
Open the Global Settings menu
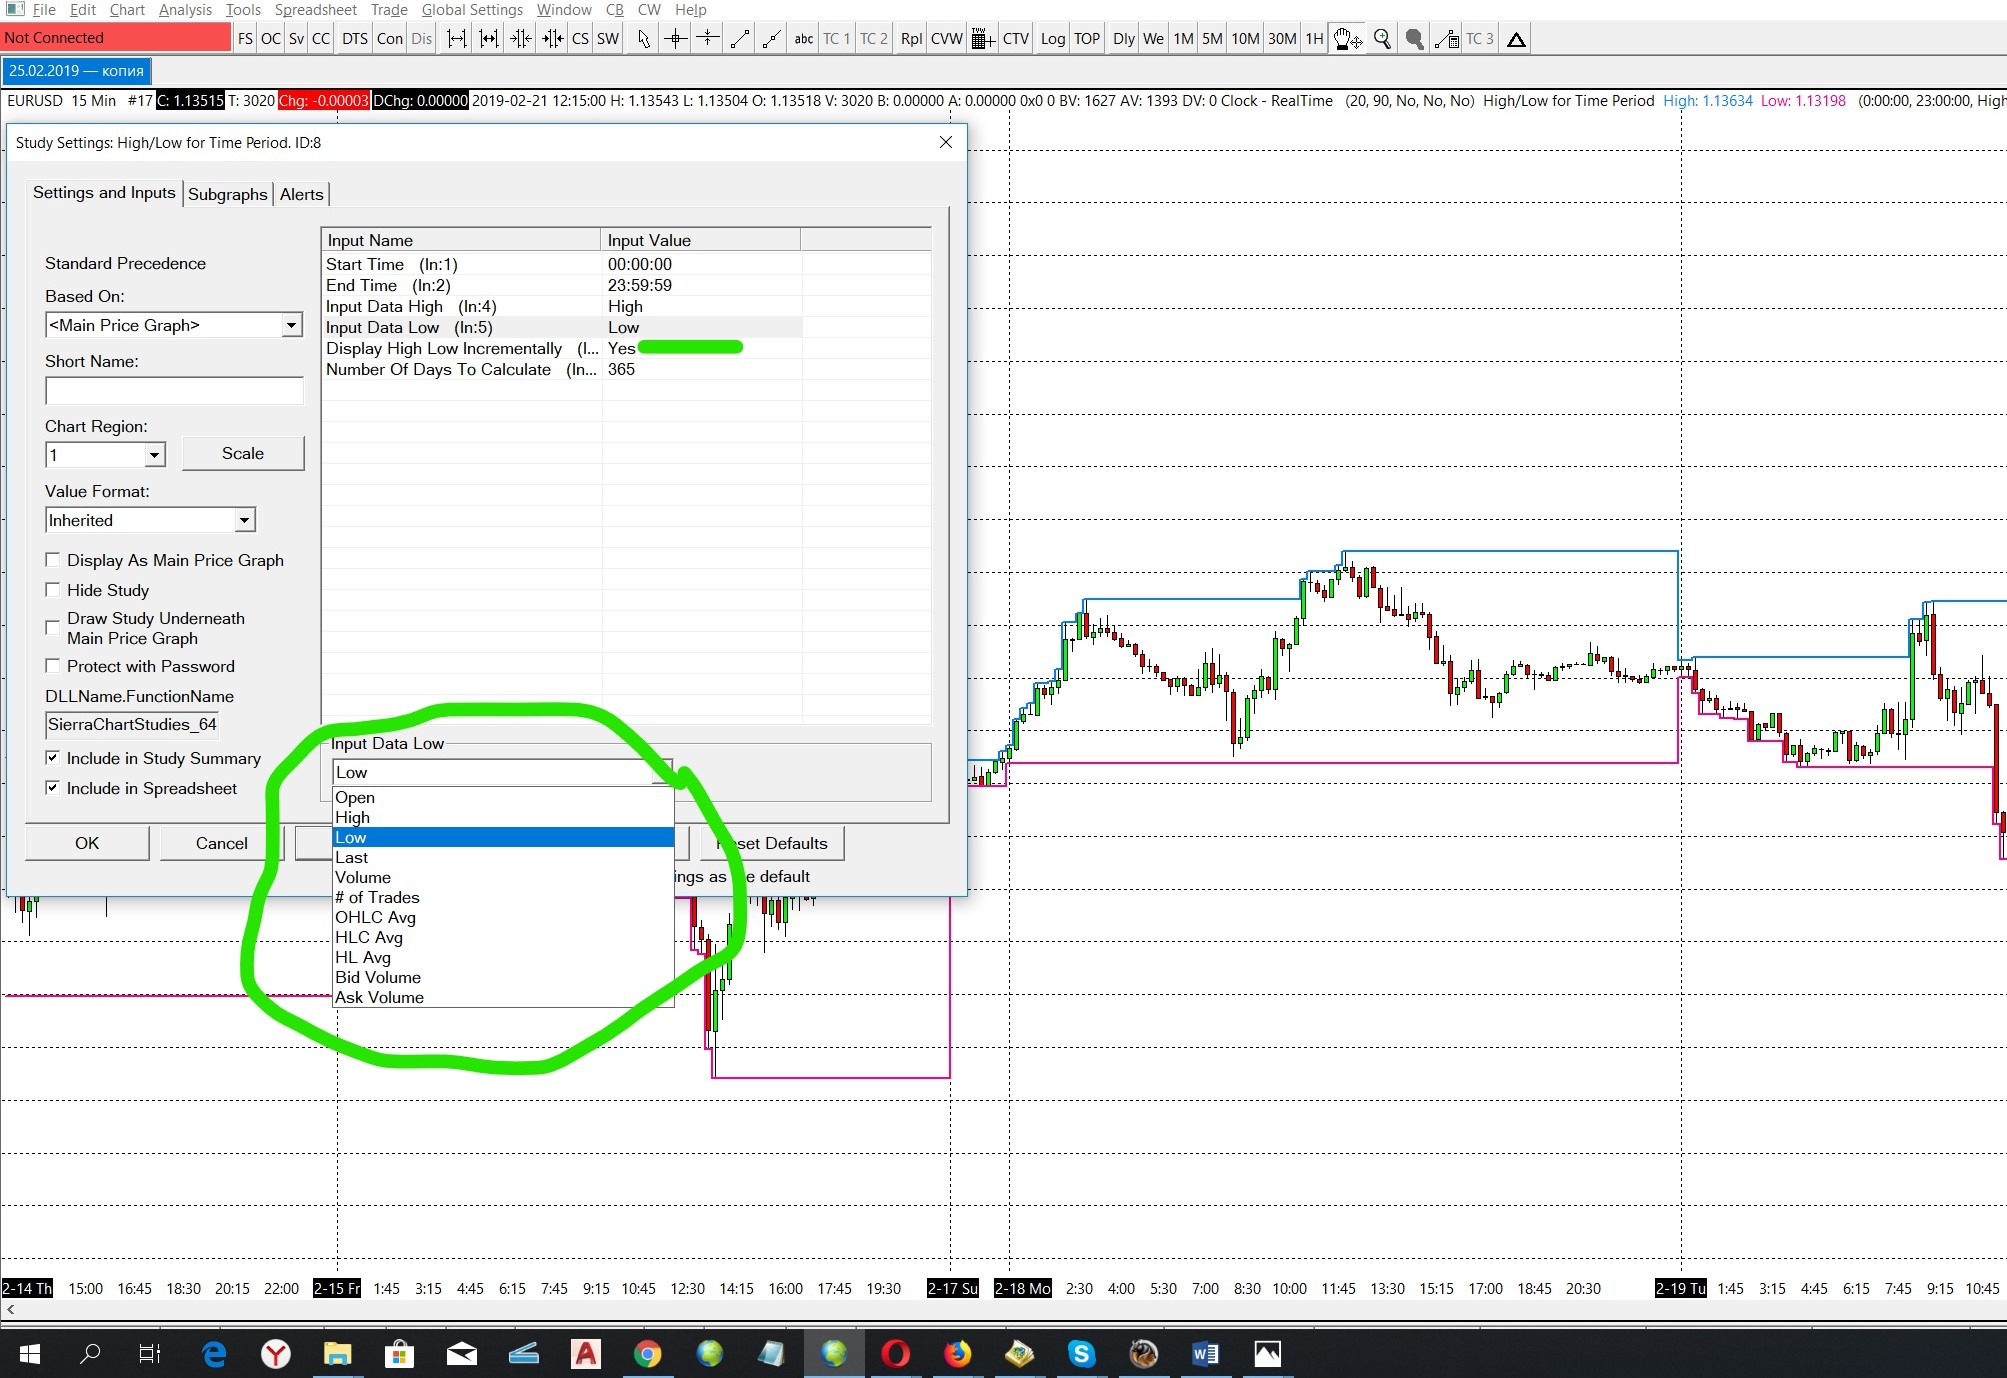coord(472,10)
